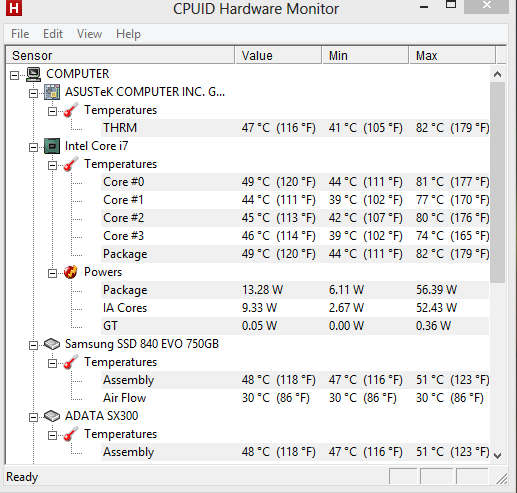The height and width of the screenshot is (493, 517).
Task: Click the Min column header
Action: coord(365,55)
